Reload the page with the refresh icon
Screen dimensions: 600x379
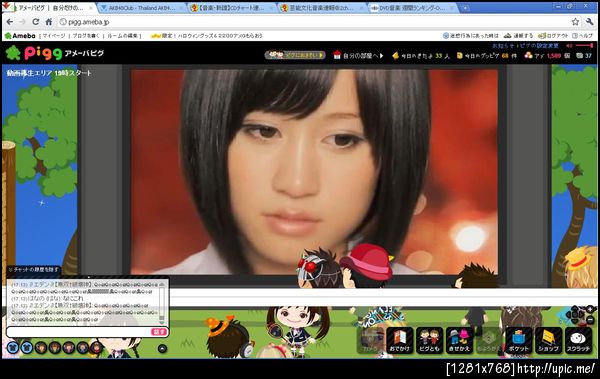[x=36, y=22]
